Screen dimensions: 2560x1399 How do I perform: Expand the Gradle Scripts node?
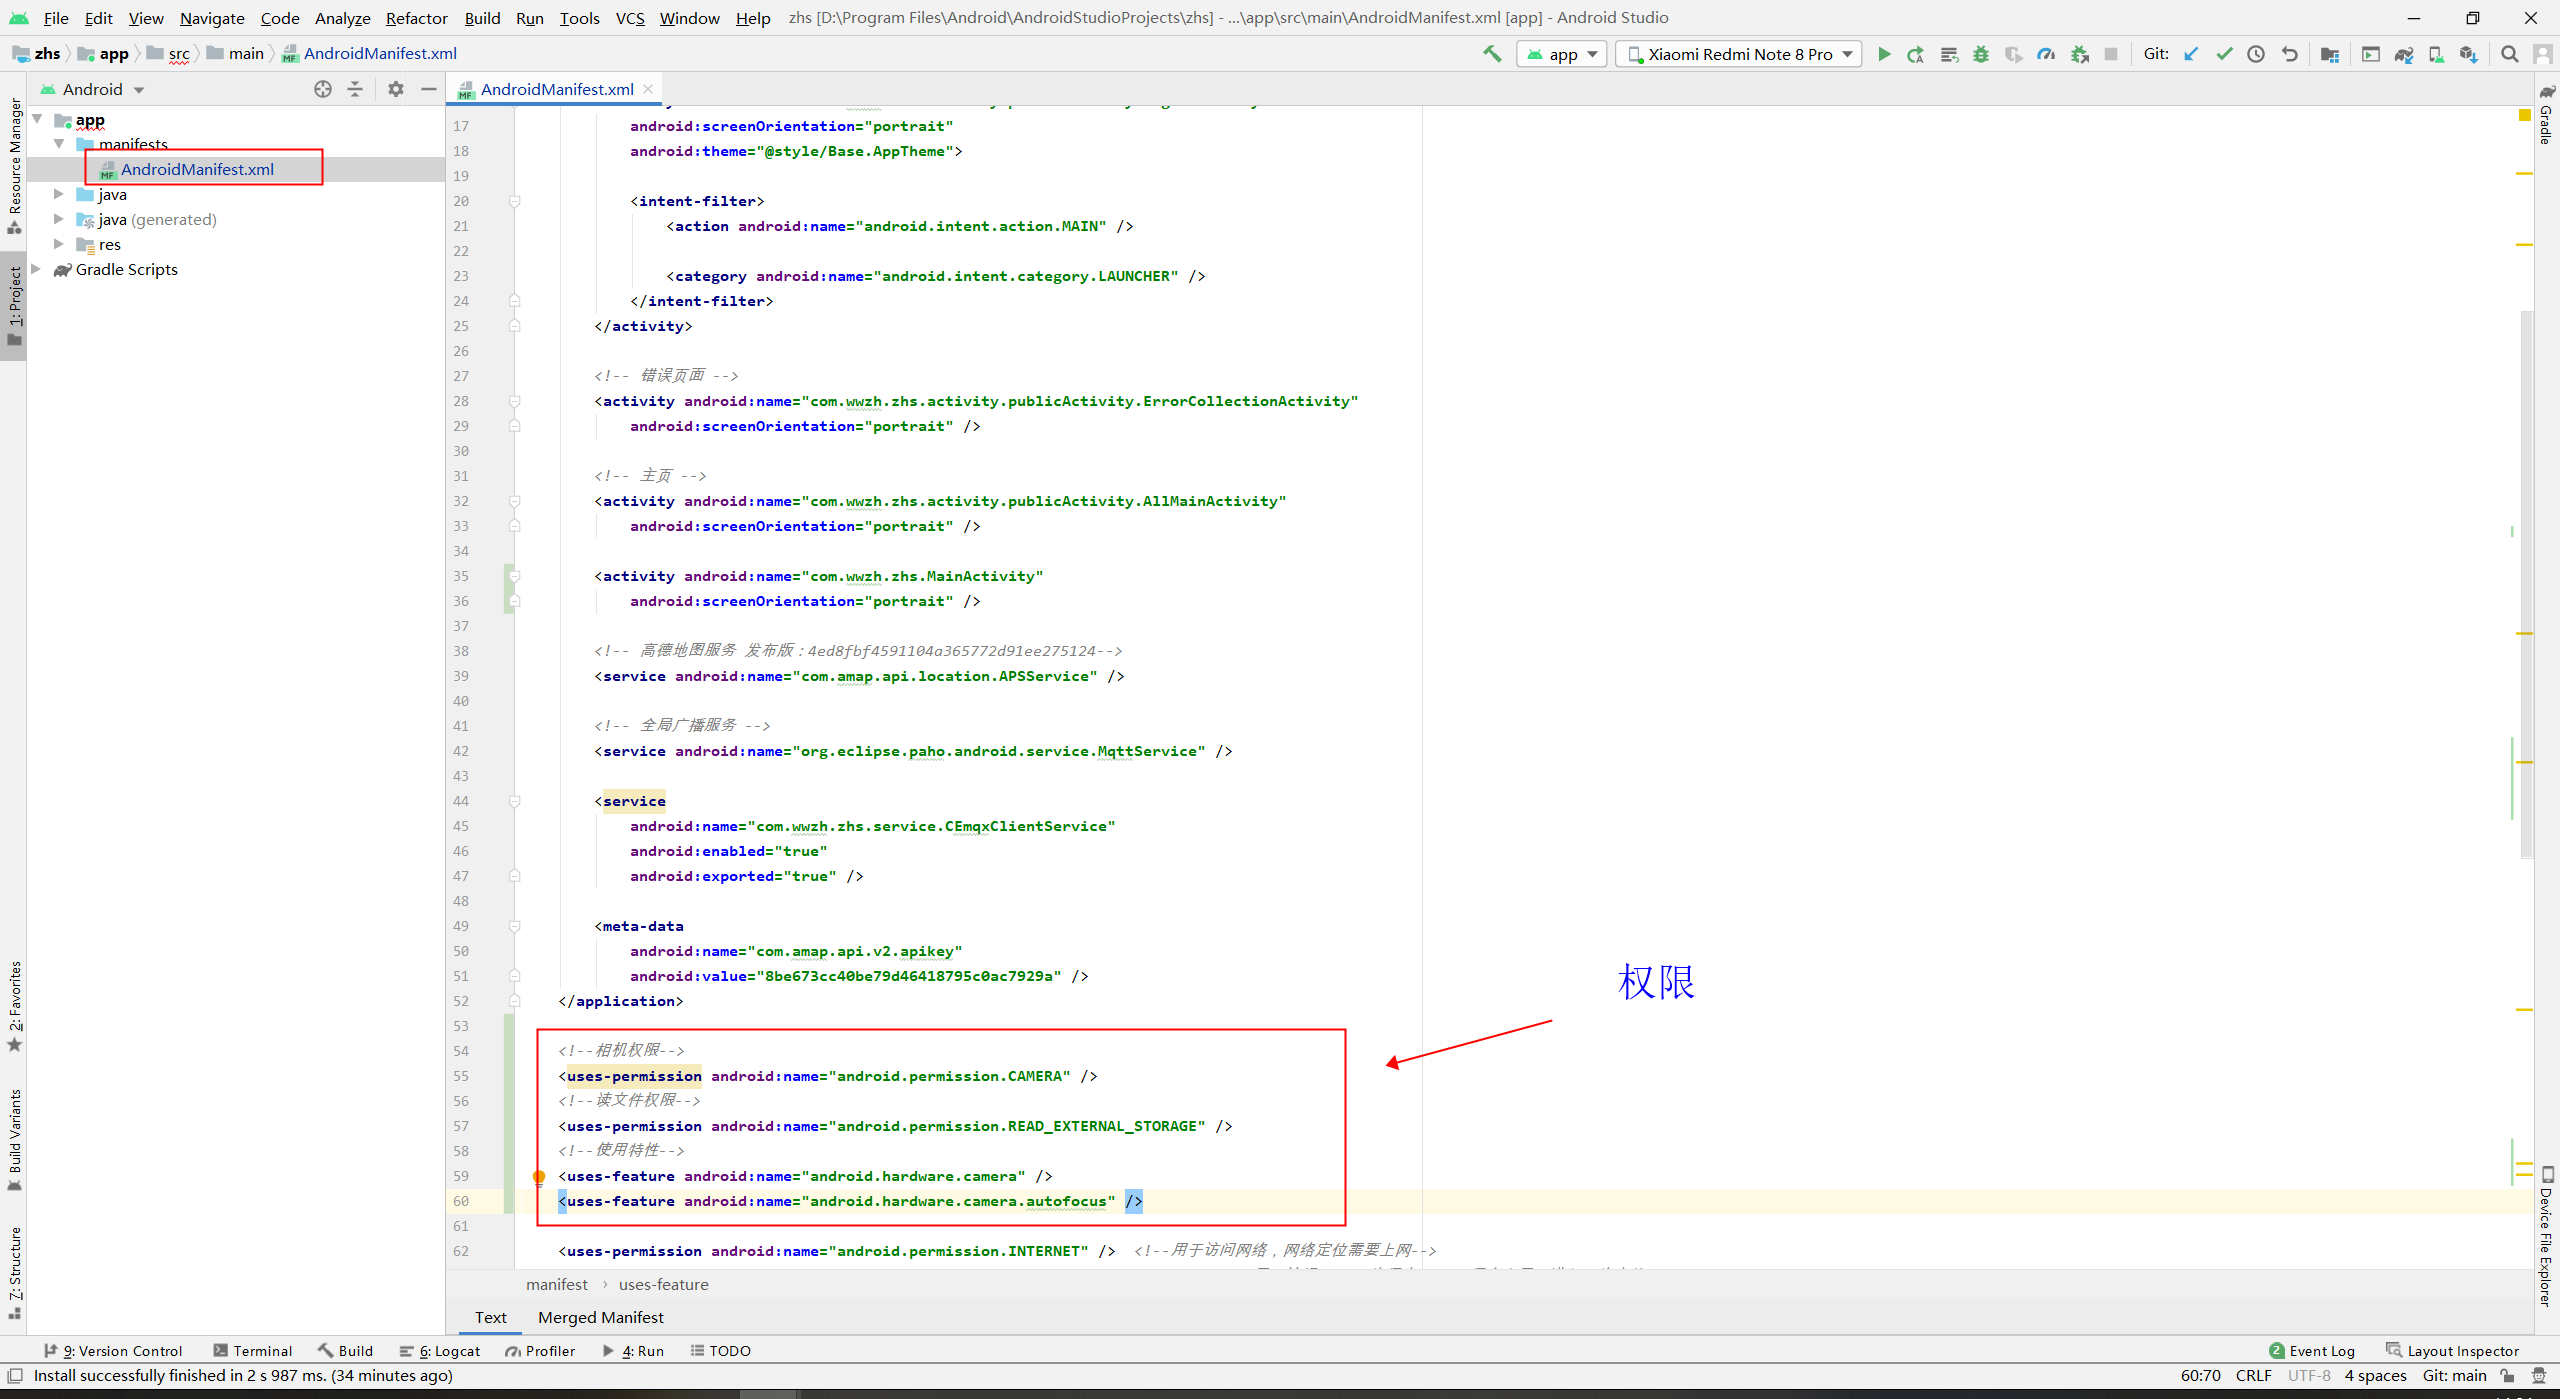[x=37, y=269]
